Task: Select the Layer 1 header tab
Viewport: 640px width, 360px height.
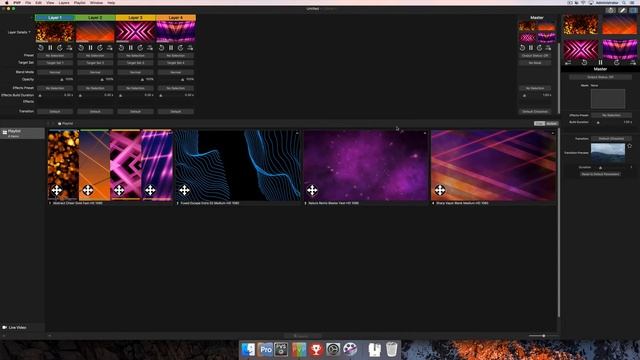Action: click(55, 18)
